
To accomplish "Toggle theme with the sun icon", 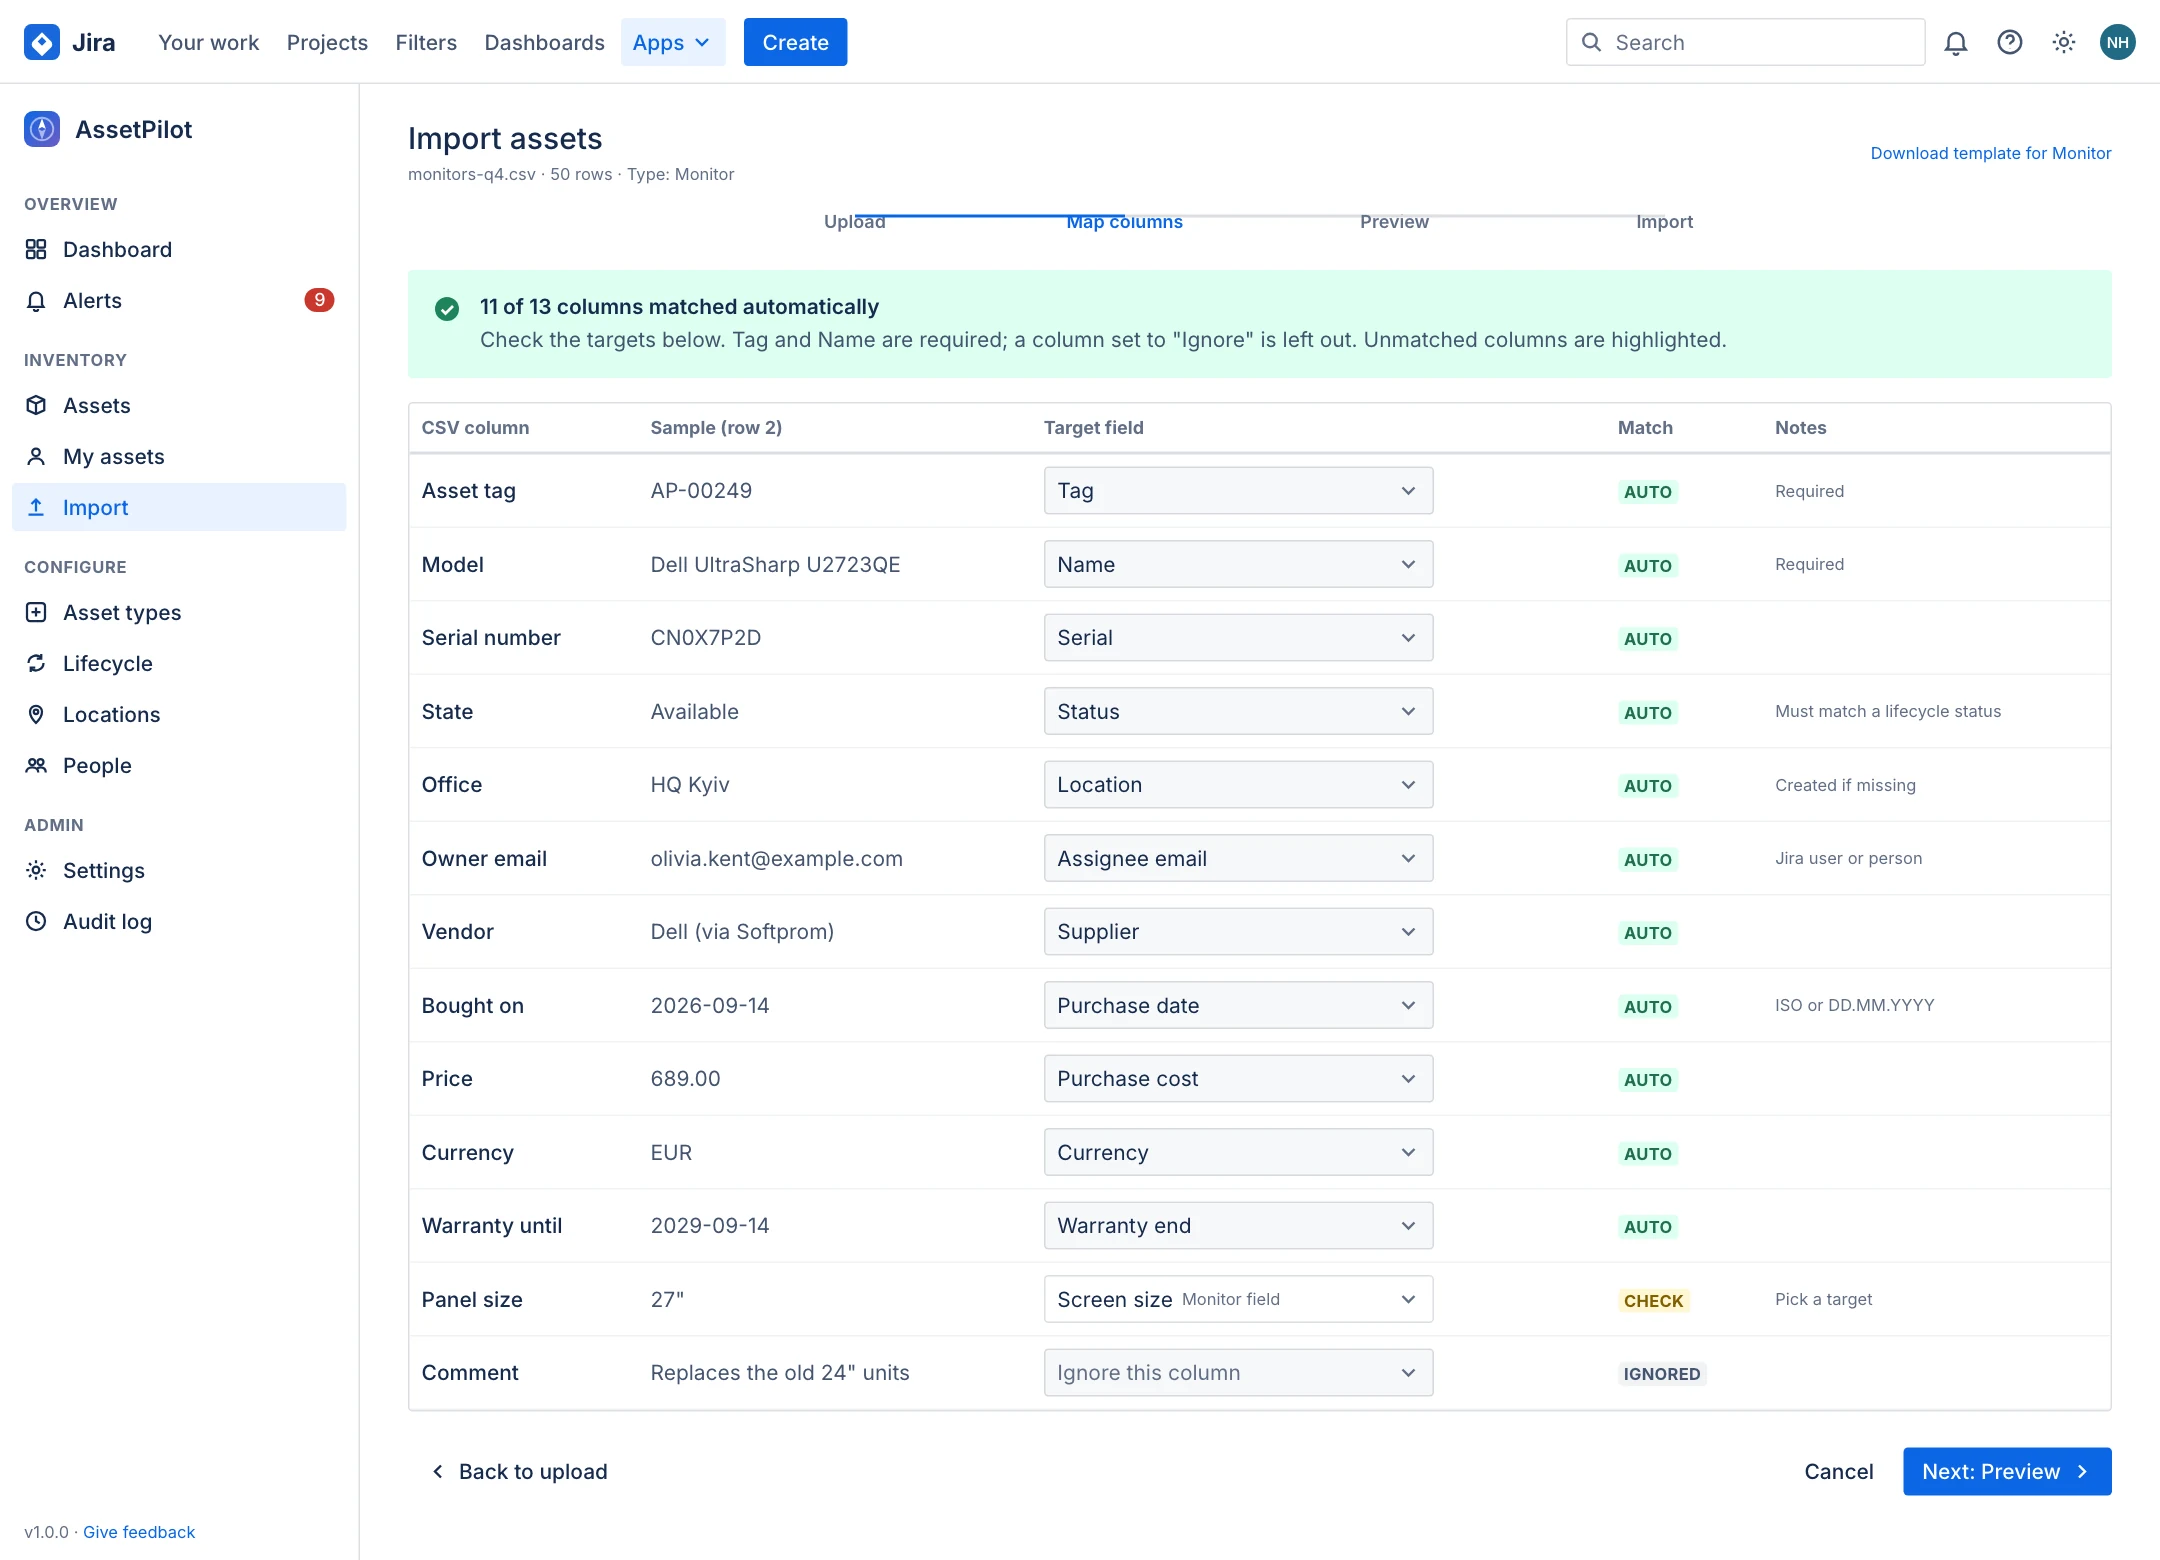I will (2064, 42).
